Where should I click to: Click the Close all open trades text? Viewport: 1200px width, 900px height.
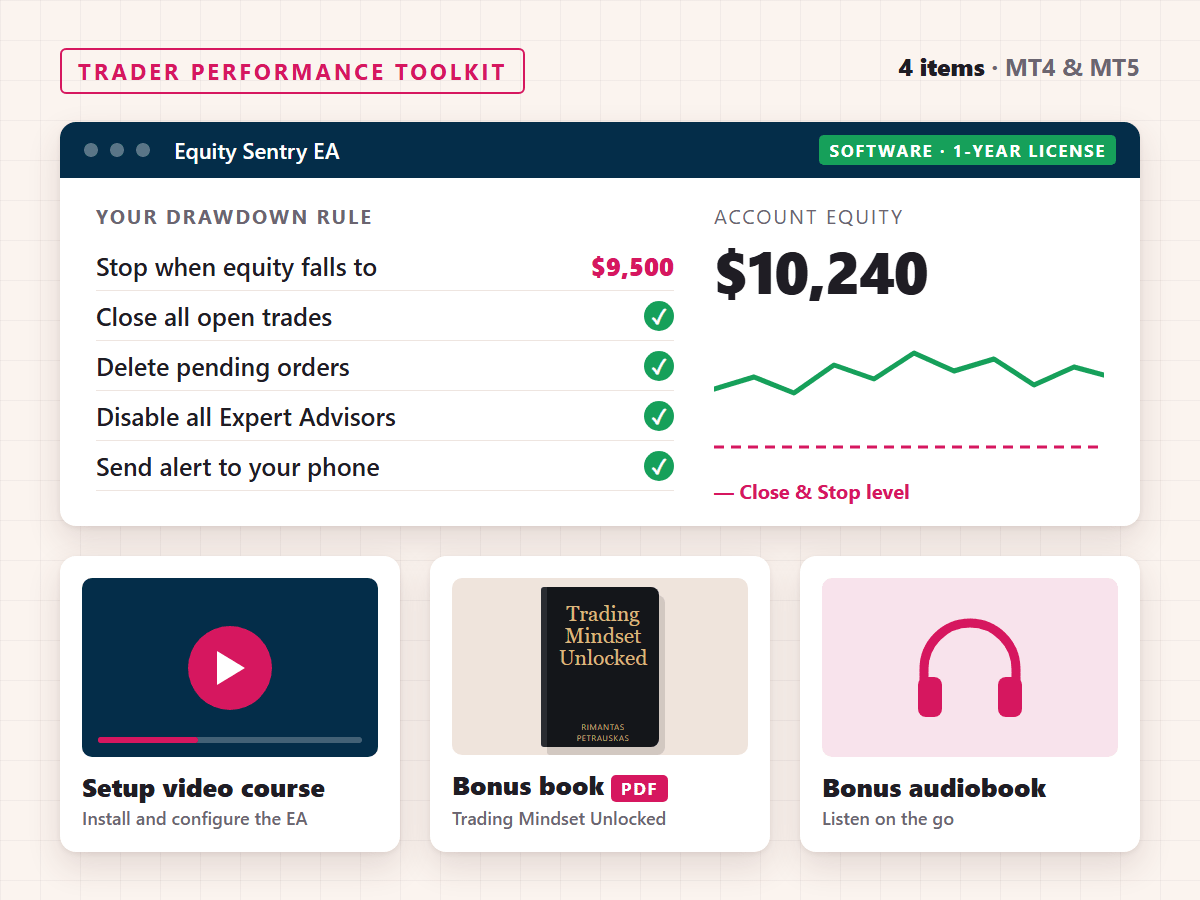pyautogui.click(x=214, y=317)
